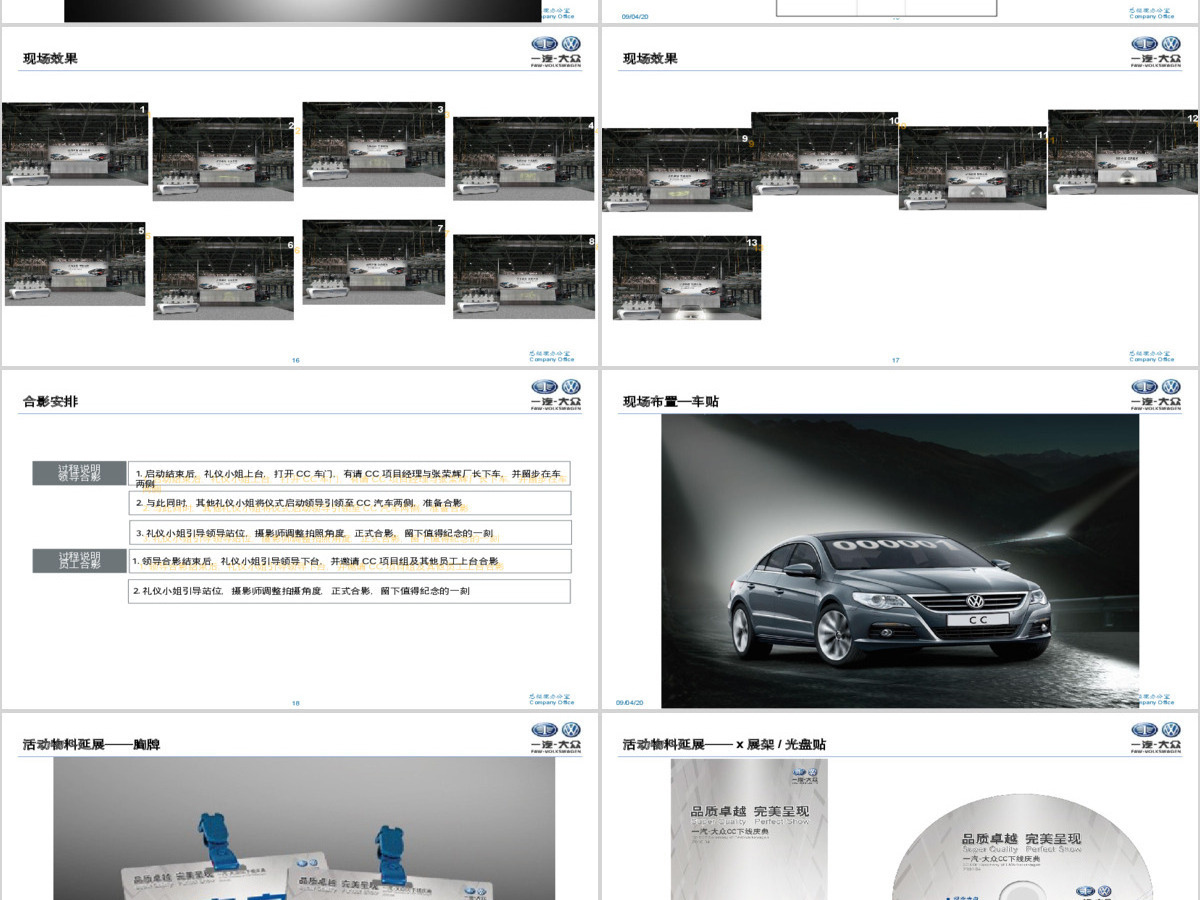
Task: Click the 现场效果 title on slide 16
Action: [50, 58]
